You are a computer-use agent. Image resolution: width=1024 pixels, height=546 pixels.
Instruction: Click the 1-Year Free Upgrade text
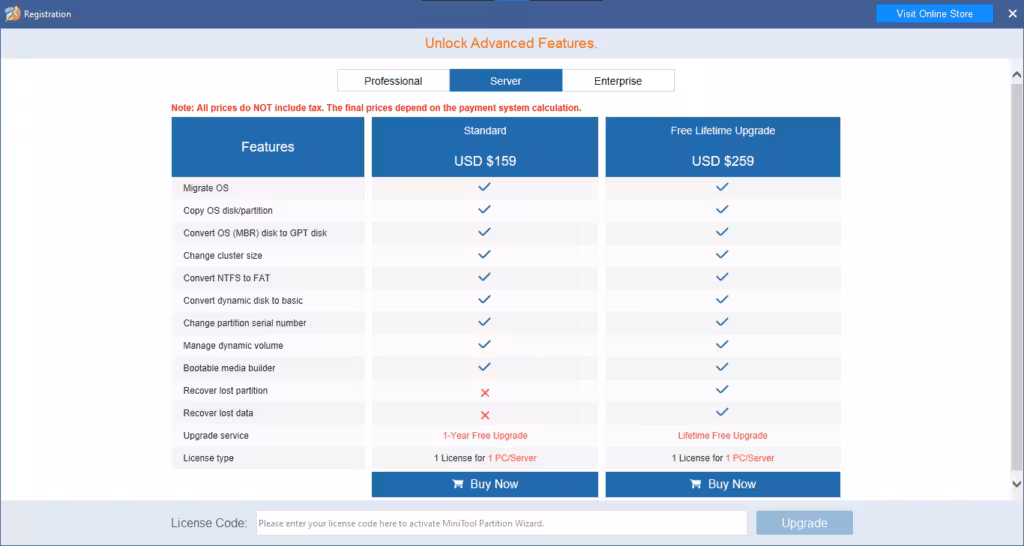pos(485,436)
